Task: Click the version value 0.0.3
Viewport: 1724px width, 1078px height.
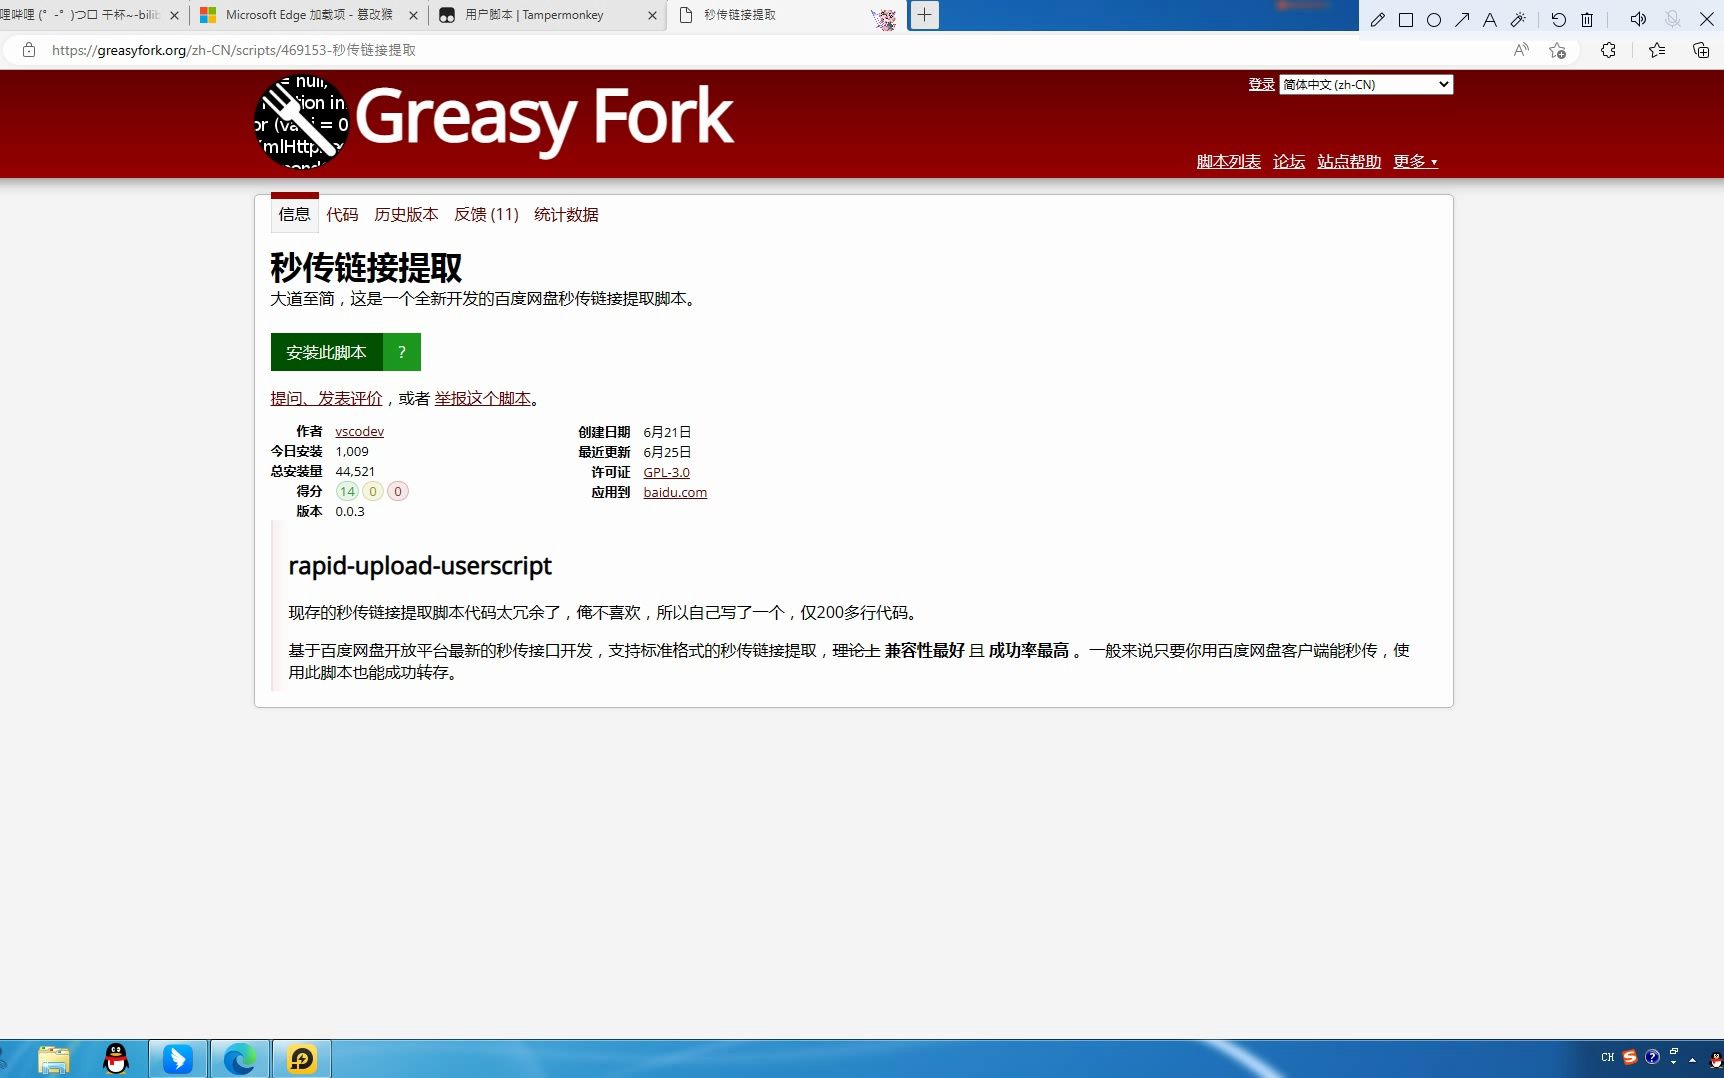Action: [x=350, y=512]
